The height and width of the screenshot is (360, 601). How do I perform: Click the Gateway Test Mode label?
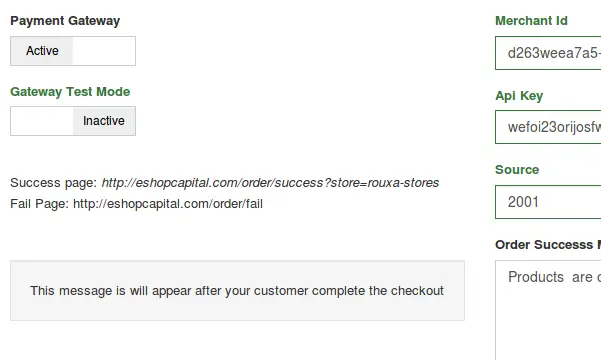point(70,92)
